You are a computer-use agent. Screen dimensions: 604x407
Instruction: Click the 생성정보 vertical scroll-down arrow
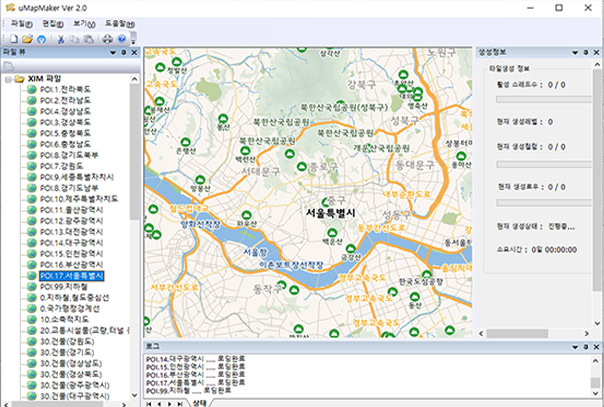(x=597, y=323)
